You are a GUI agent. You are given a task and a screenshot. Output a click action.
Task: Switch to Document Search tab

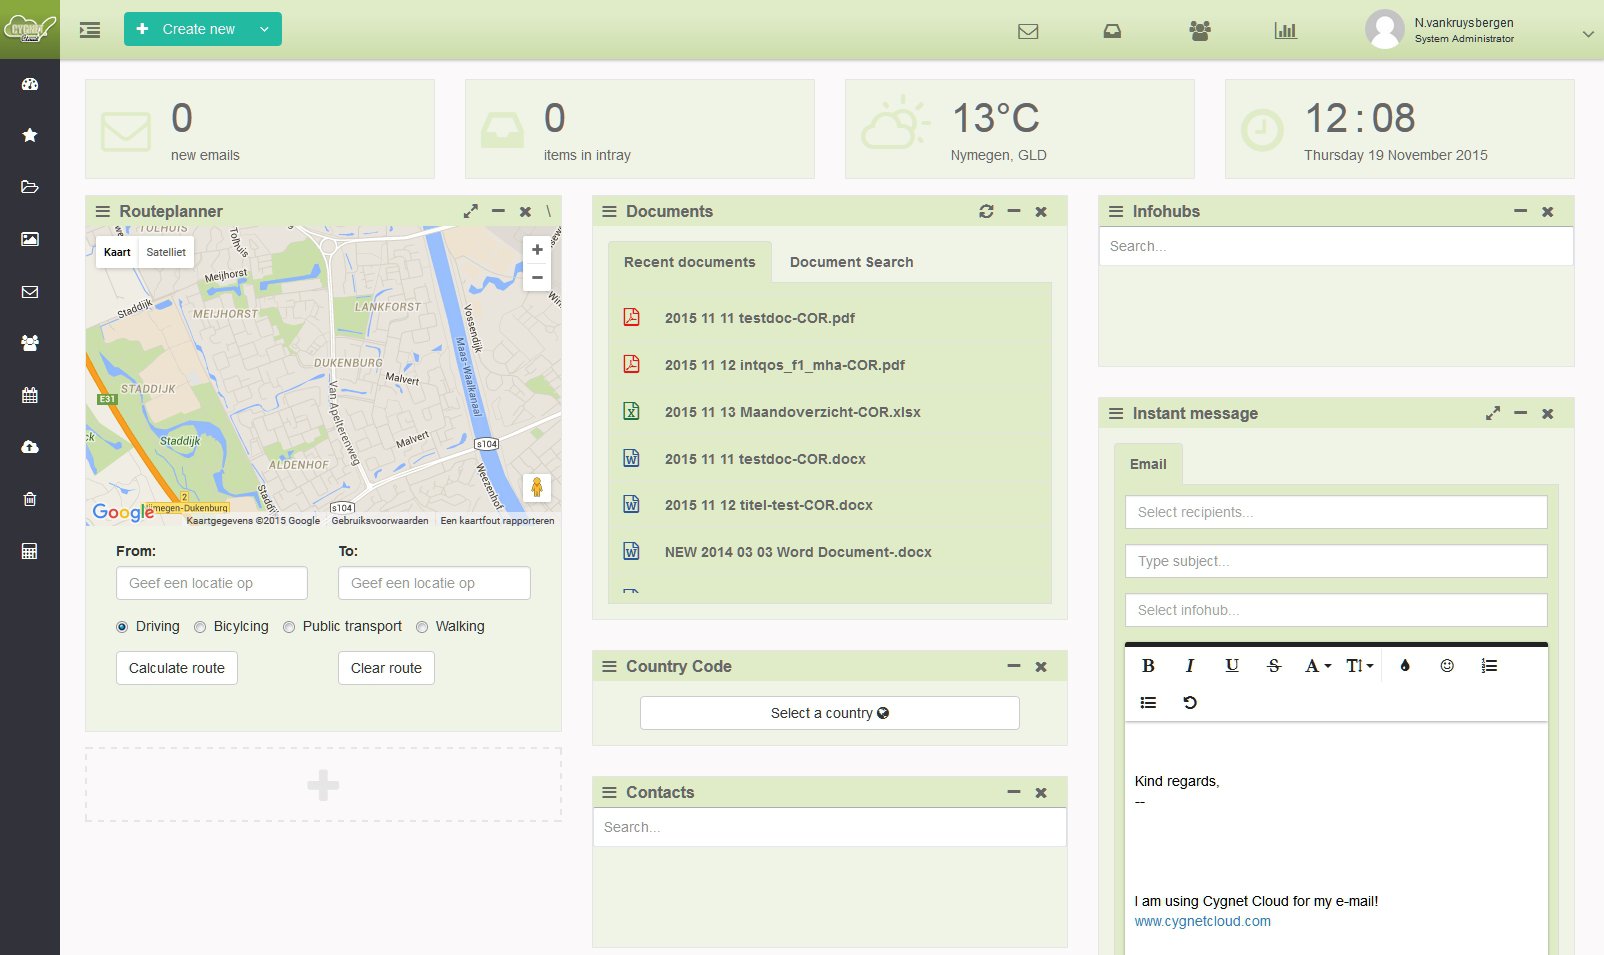coord(851,262)
